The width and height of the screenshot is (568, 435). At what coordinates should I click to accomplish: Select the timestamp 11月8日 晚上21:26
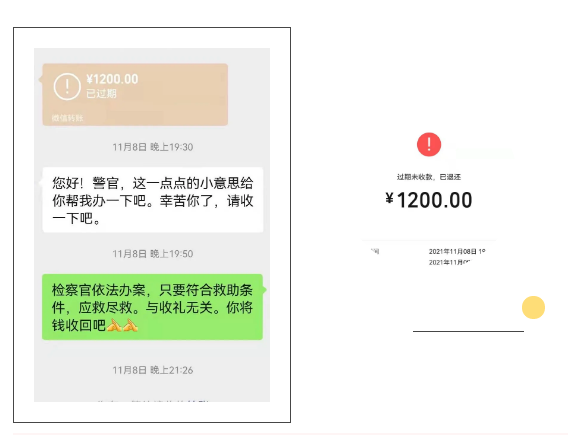(x=153, y=370)
